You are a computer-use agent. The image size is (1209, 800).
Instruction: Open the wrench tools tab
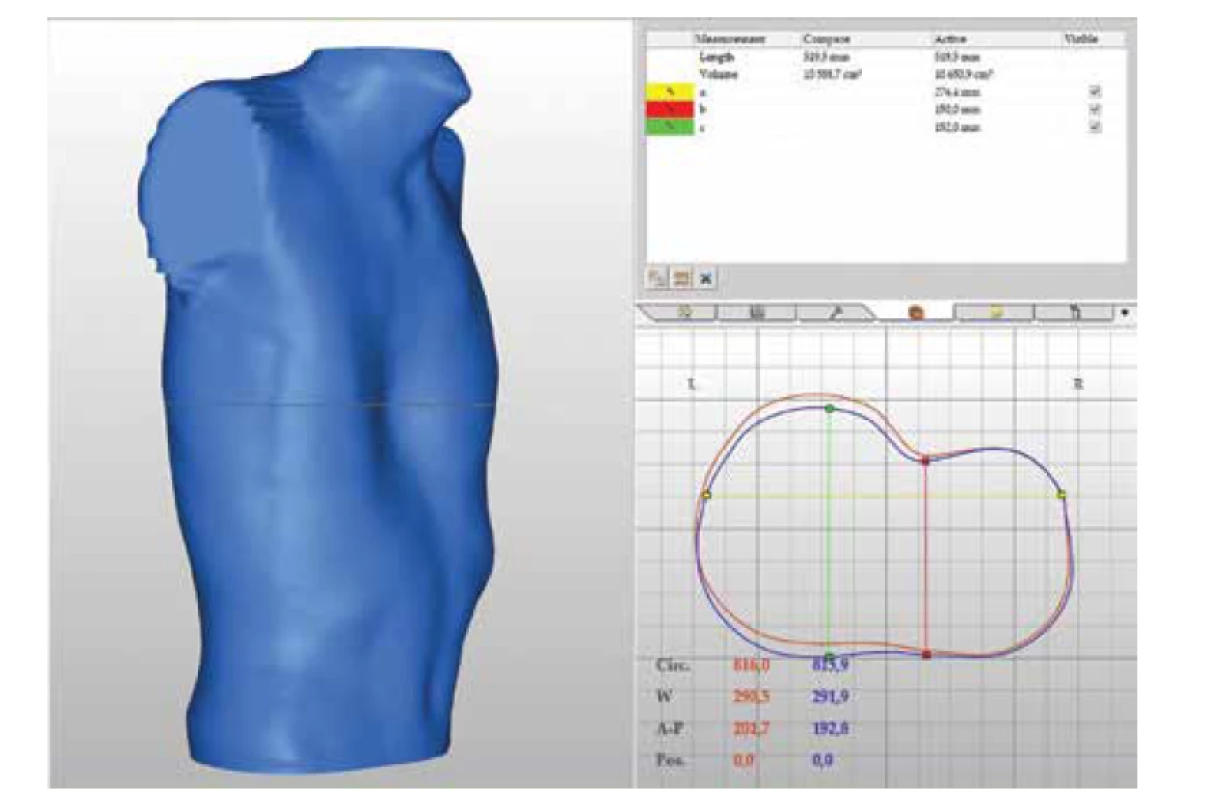[836, 313]
